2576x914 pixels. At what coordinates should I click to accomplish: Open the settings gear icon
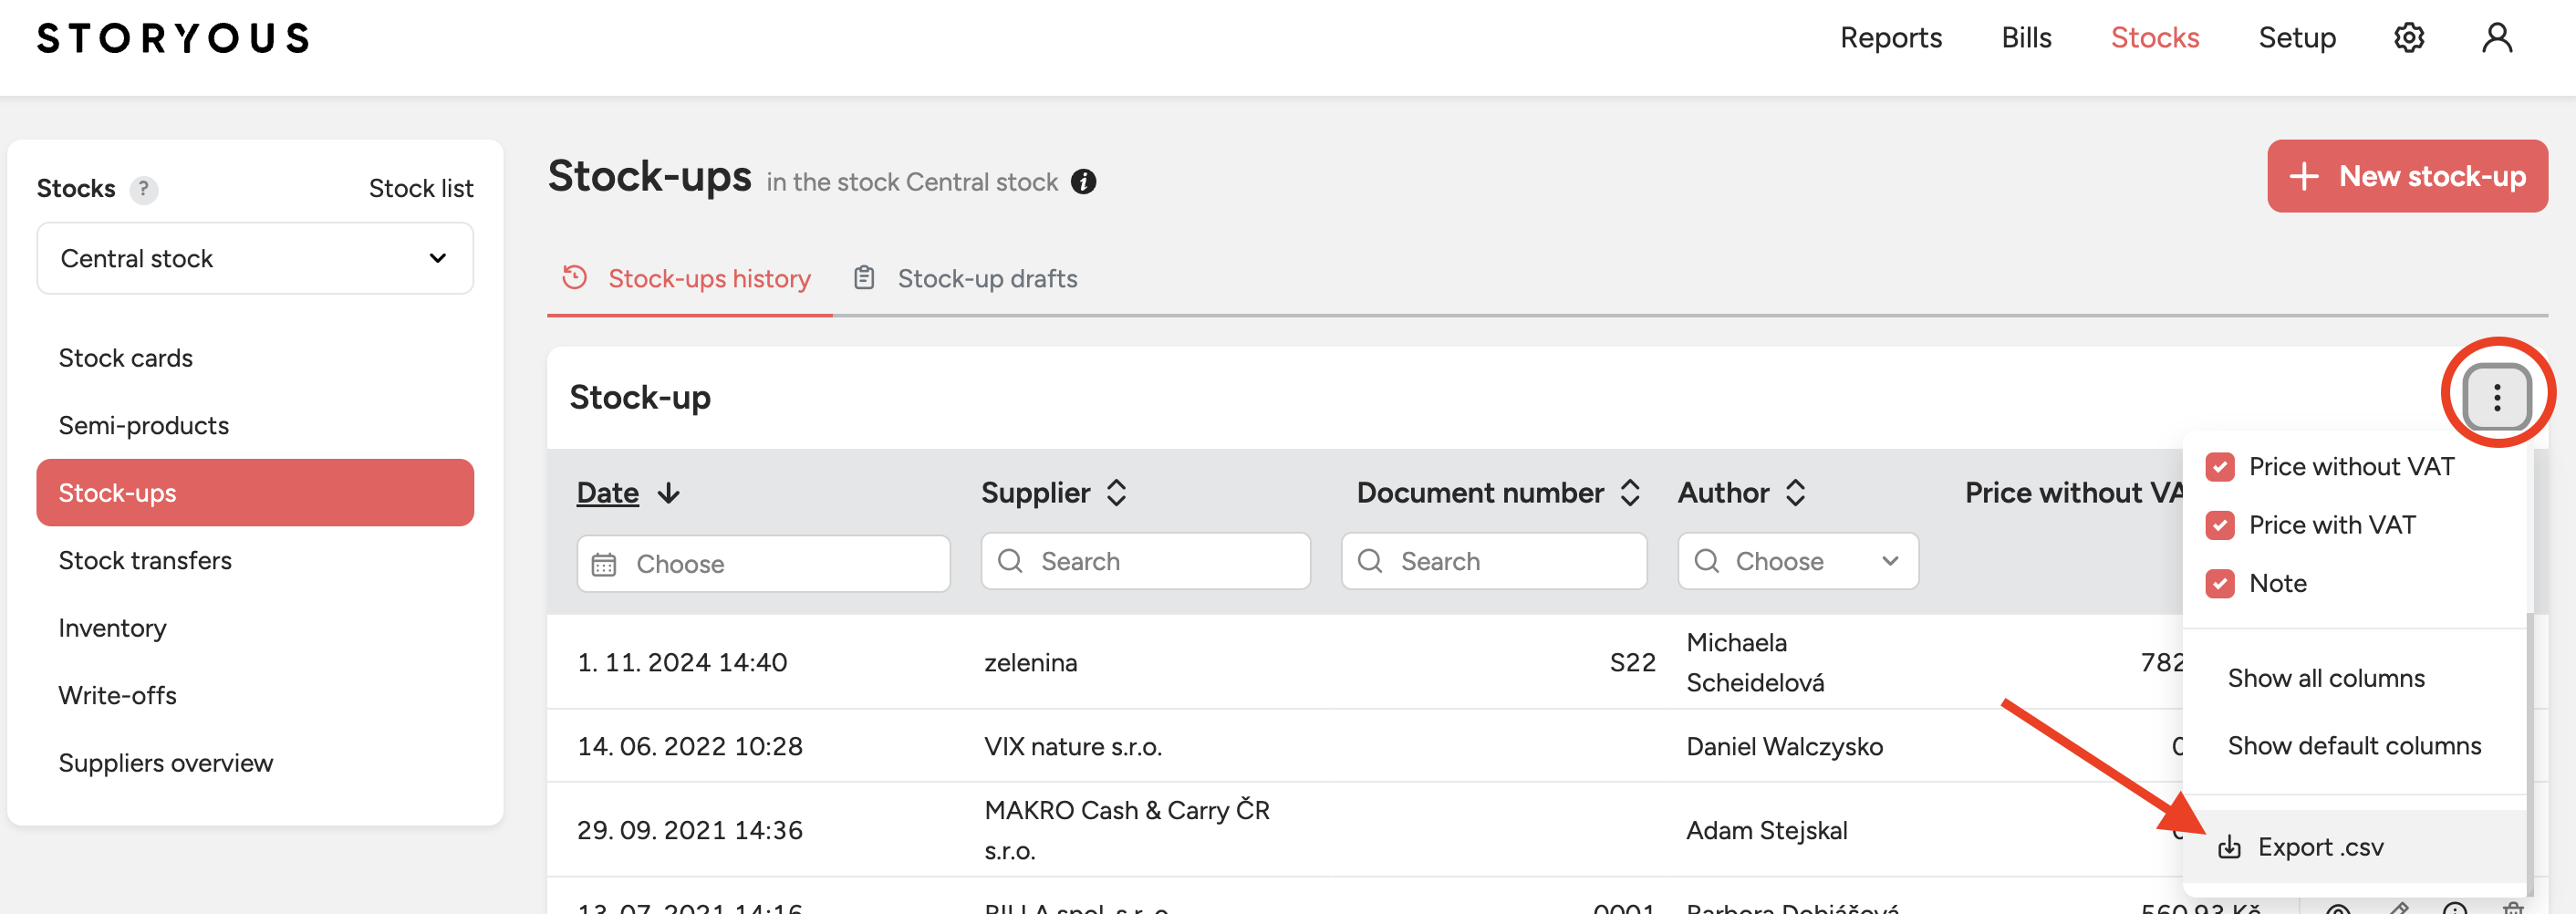tap(2408, 38)
